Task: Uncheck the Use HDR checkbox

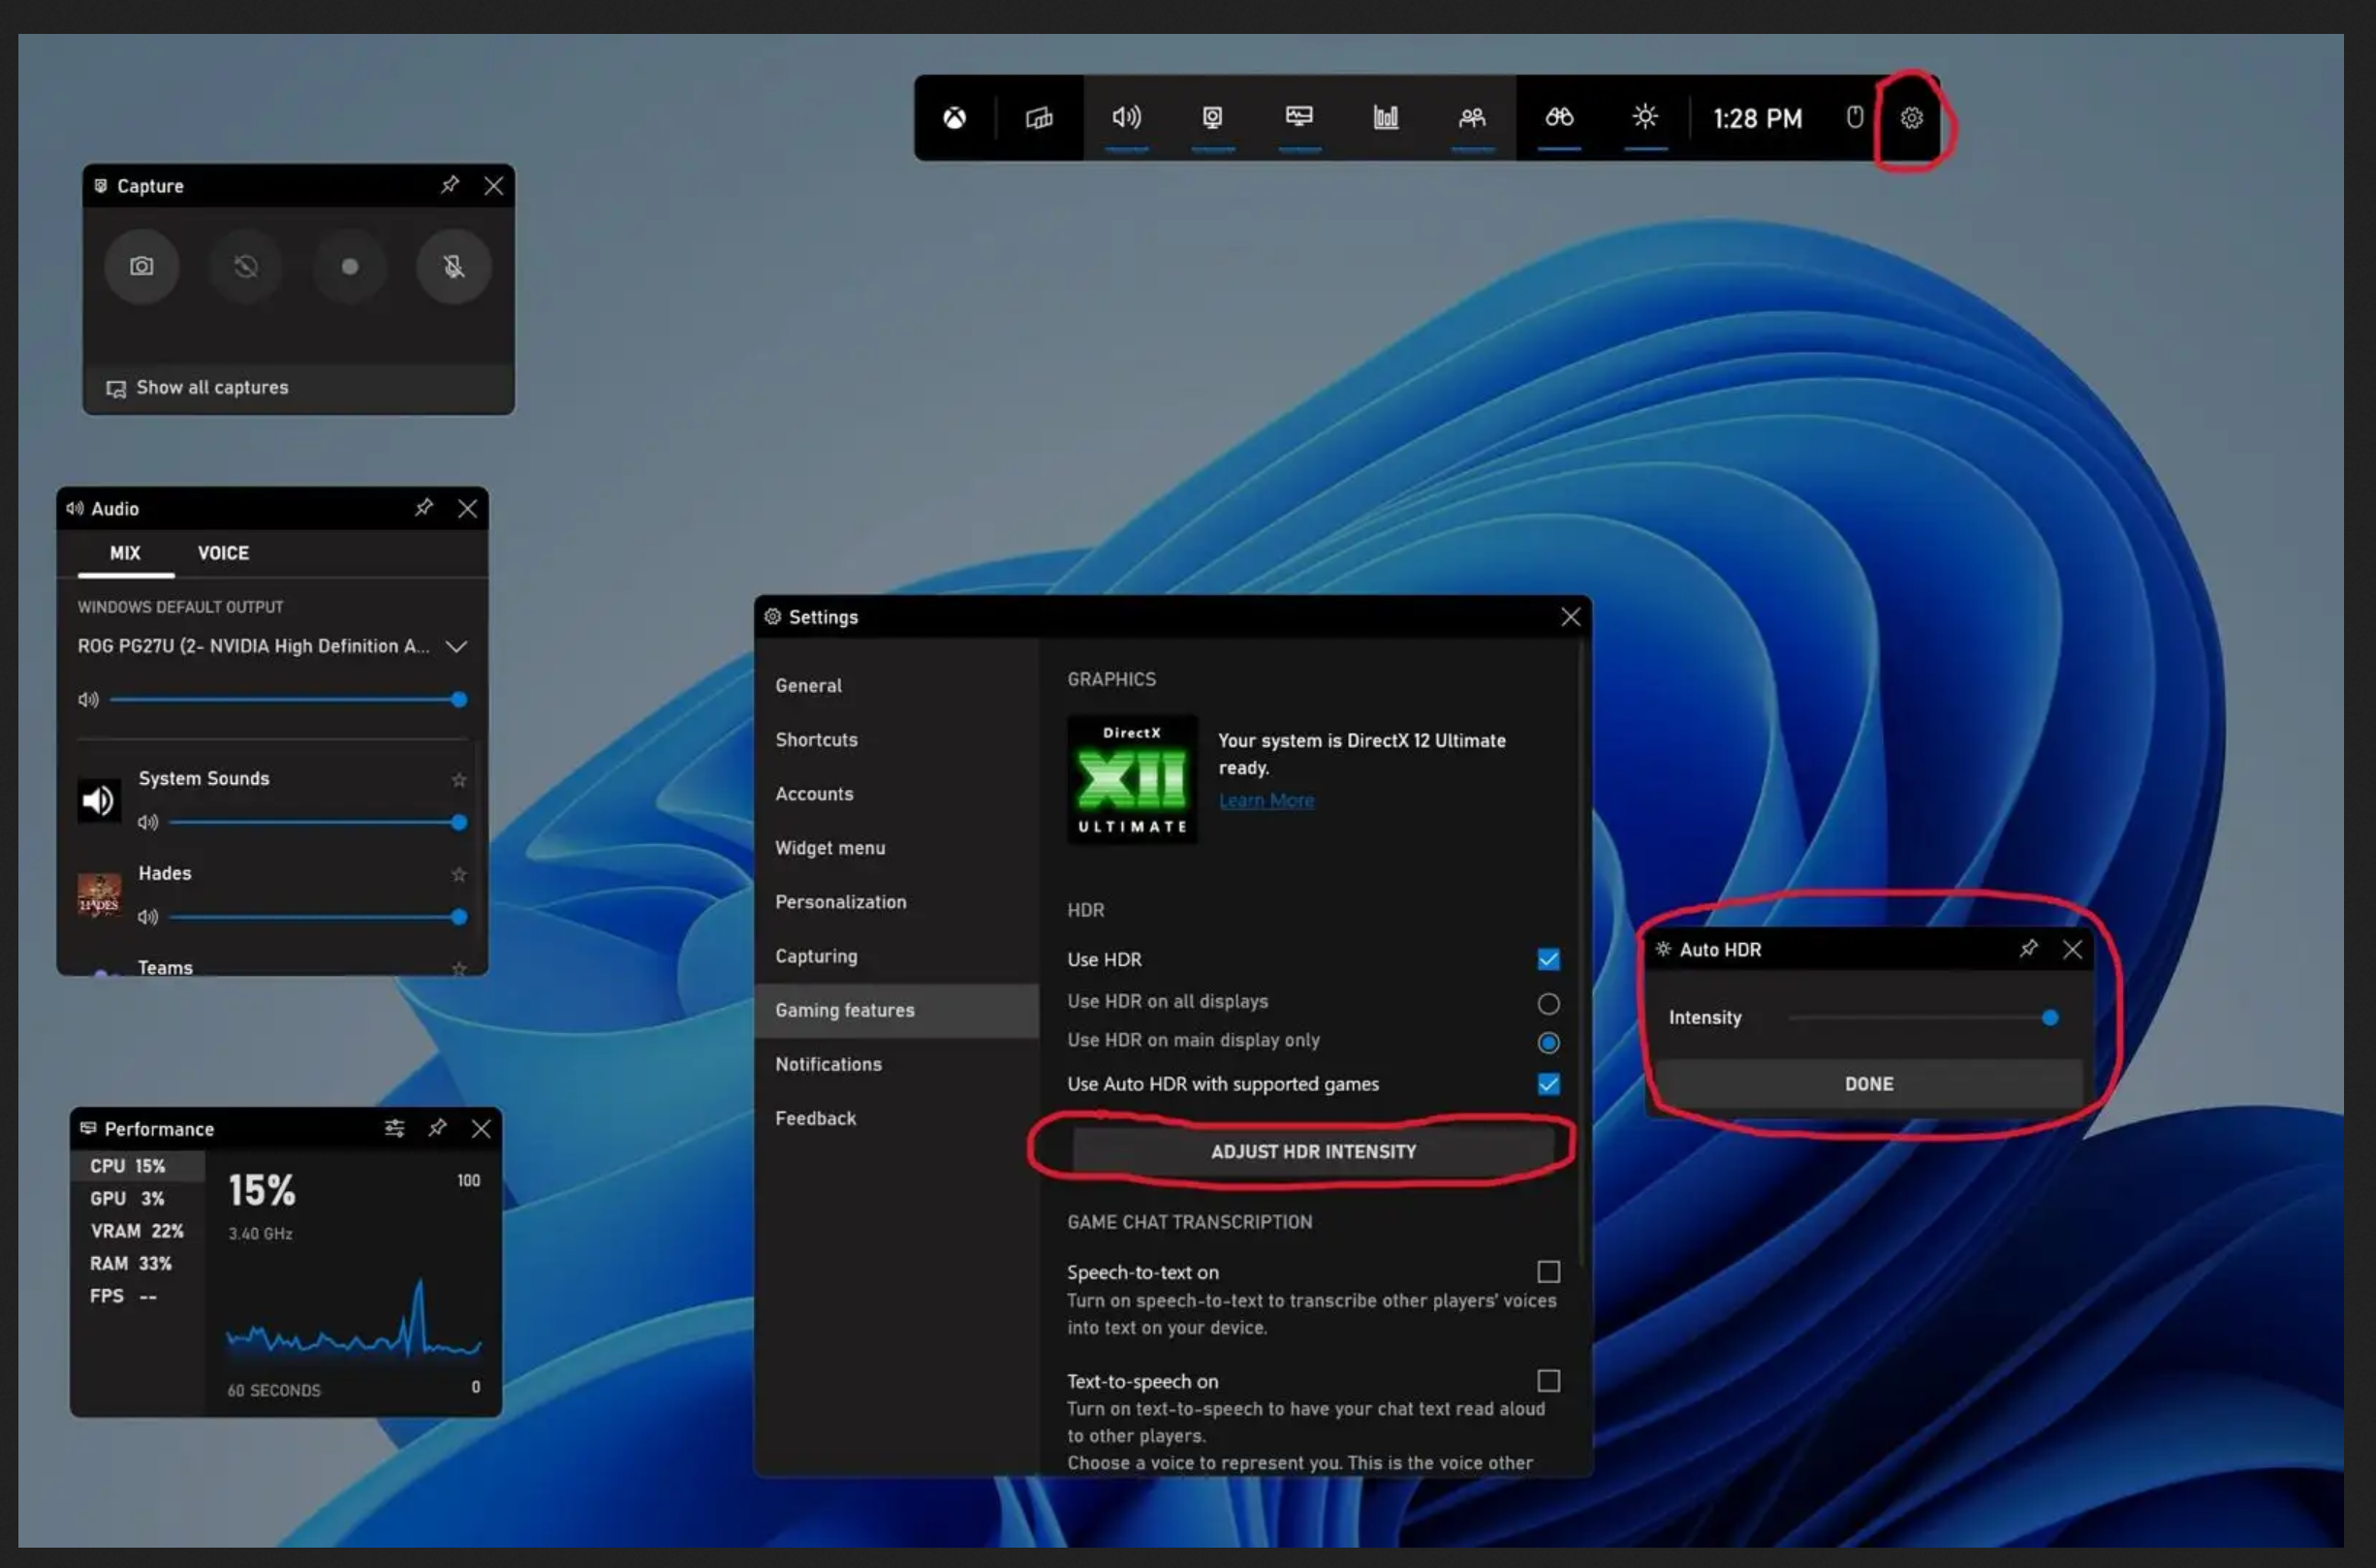Action: coord(1548,959)
